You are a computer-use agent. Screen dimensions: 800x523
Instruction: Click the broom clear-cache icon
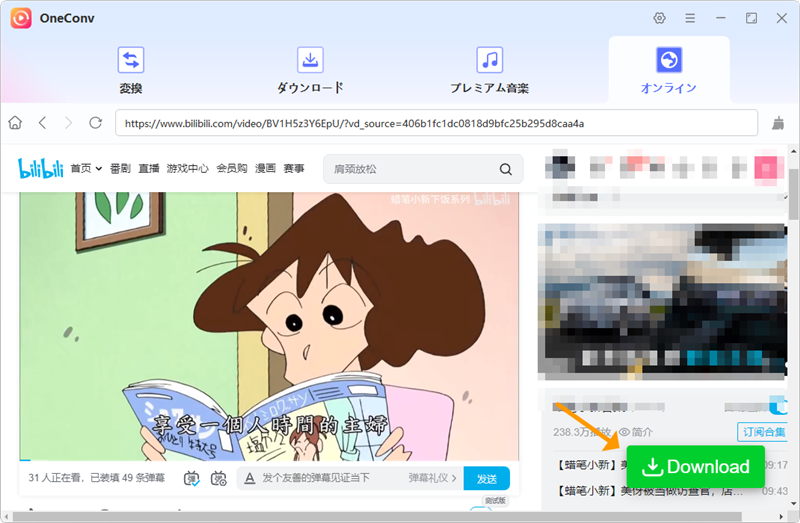pos(778,123)
